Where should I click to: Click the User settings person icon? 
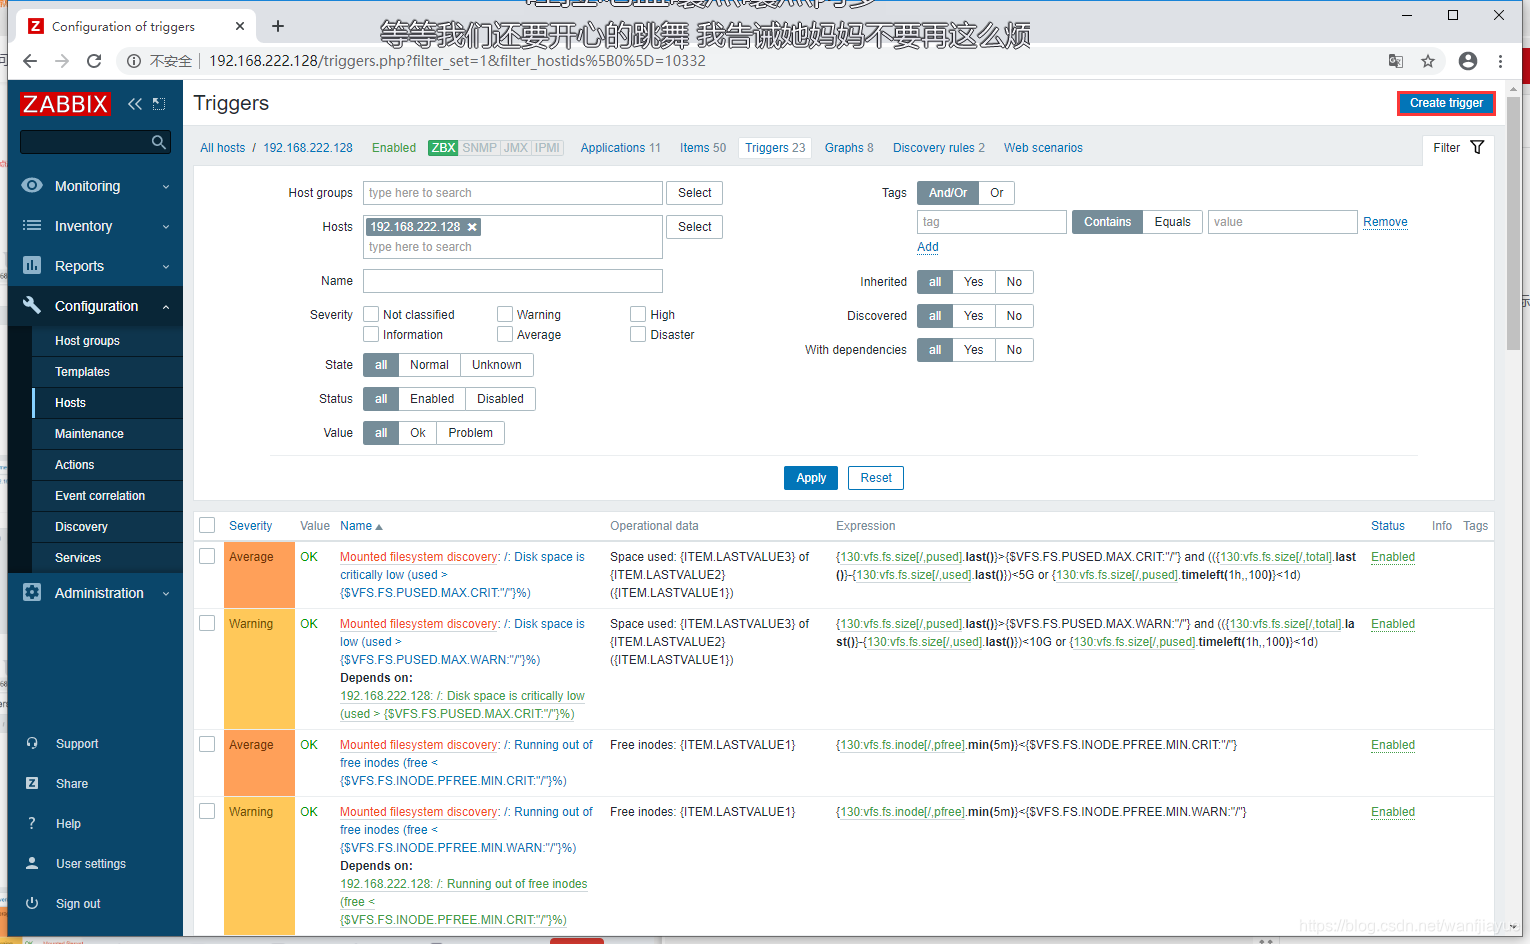32,863
